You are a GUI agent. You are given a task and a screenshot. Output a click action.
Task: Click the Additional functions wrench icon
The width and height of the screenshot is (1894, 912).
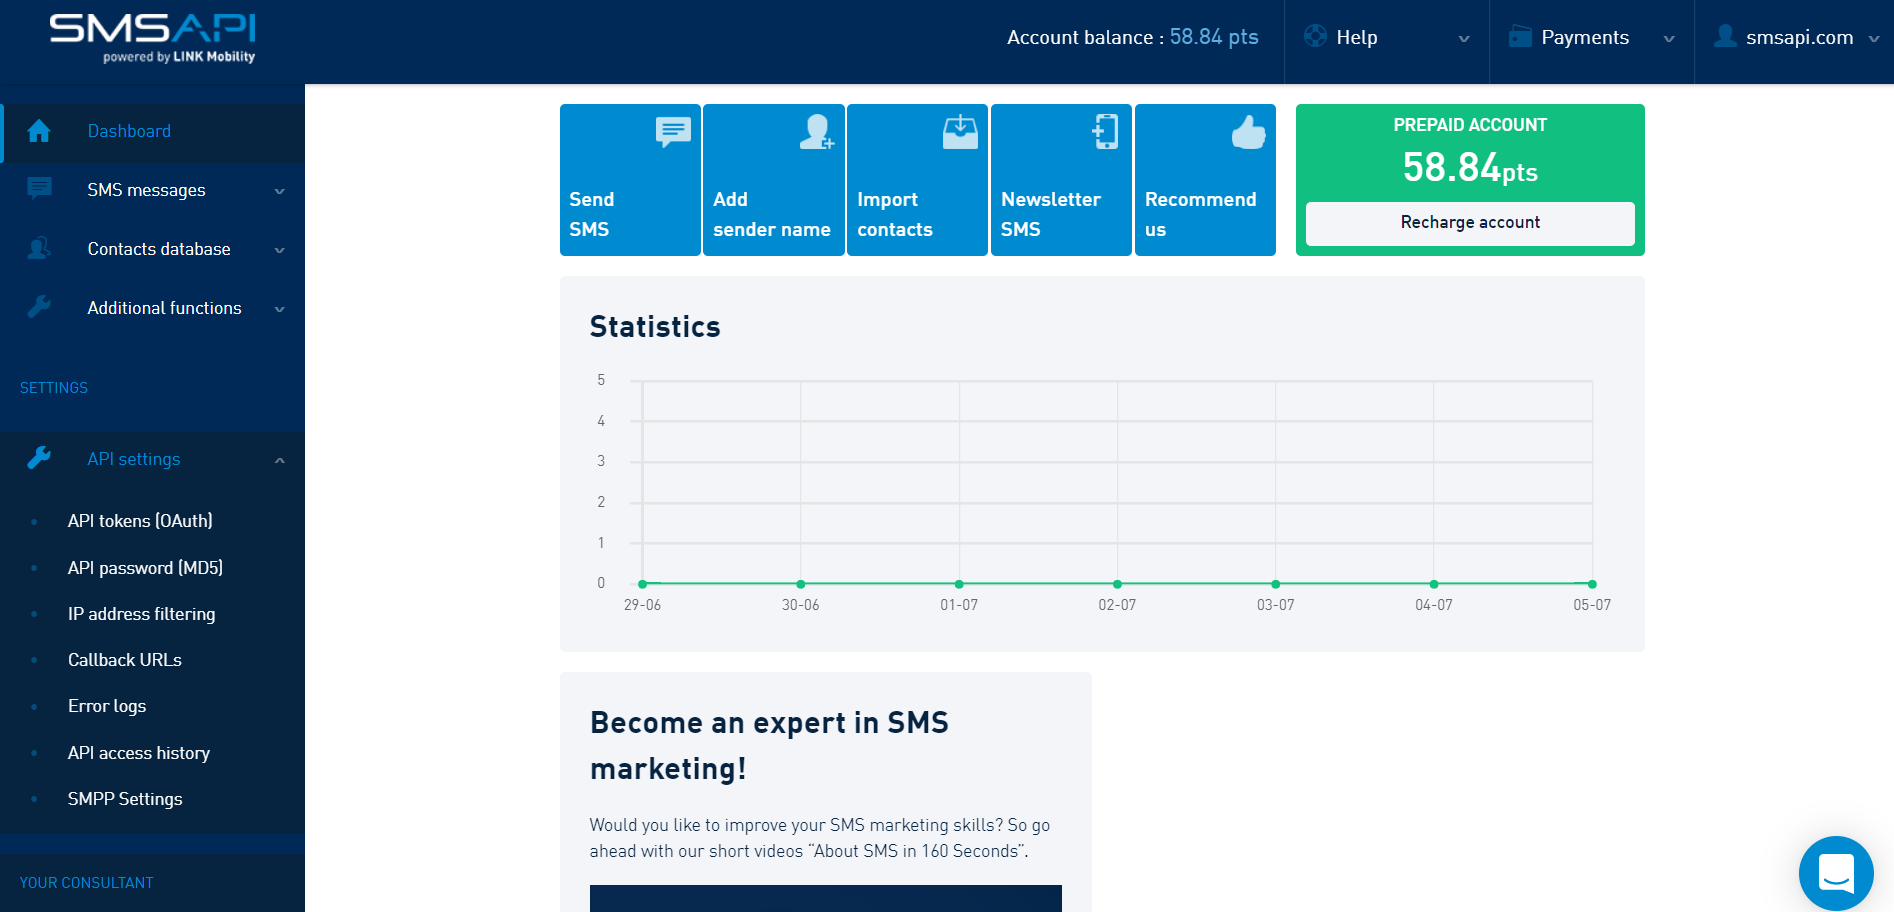tap(39, 307)
